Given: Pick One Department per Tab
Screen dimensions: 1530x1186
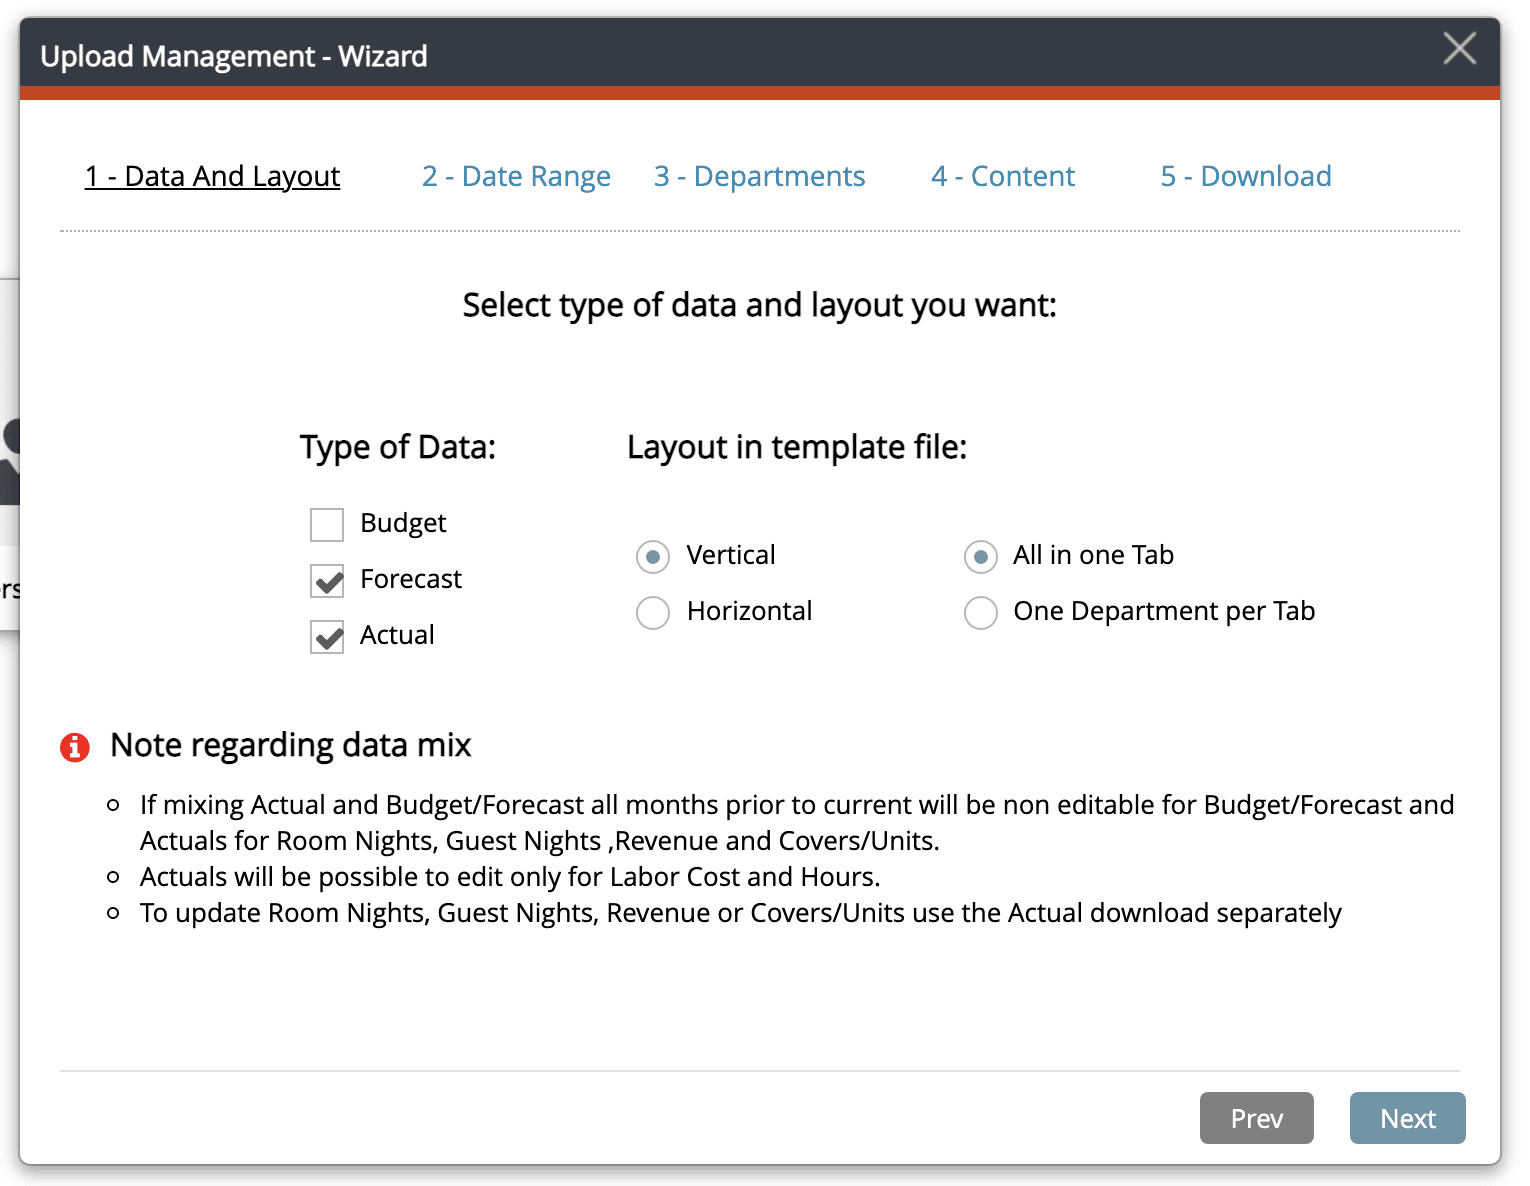Looking at the screenshot, I should (980, 613).
